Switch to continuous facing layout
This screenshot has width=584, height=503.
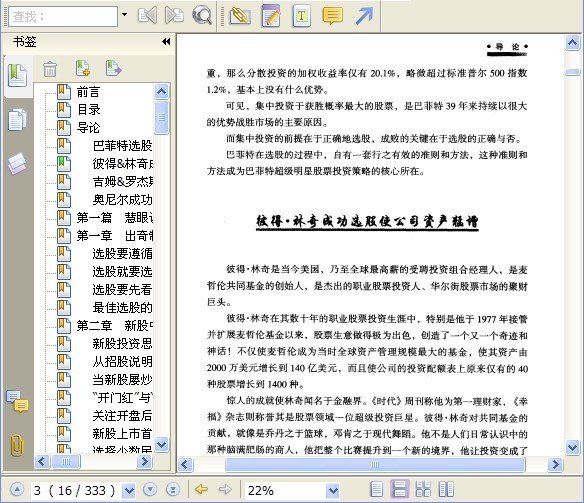click(423, 489)
